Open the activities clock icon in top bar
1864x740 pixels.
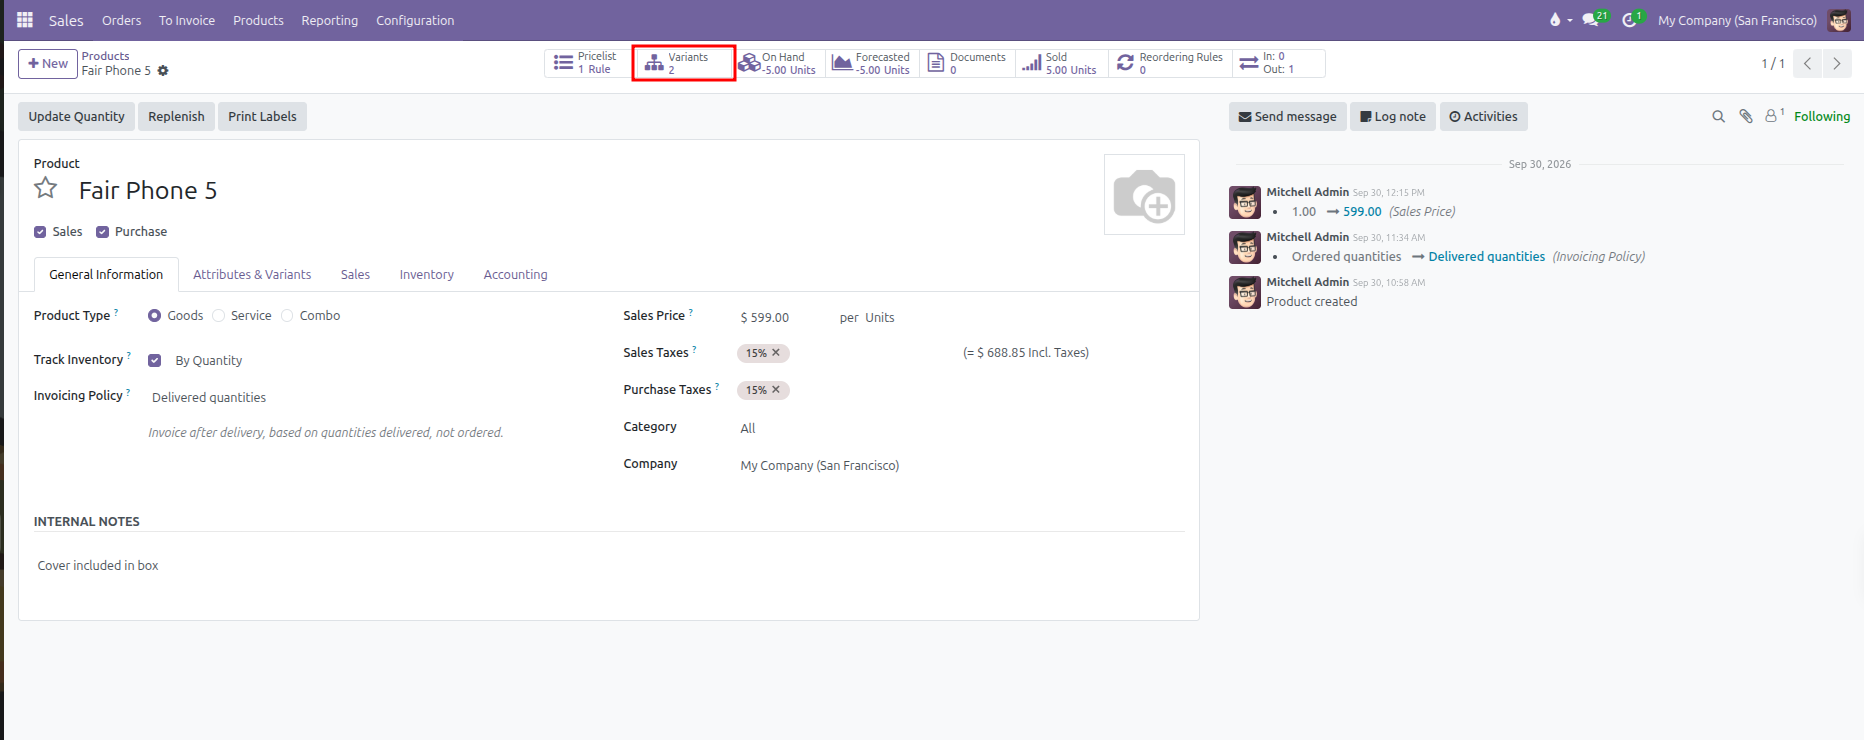[1632, 20]
